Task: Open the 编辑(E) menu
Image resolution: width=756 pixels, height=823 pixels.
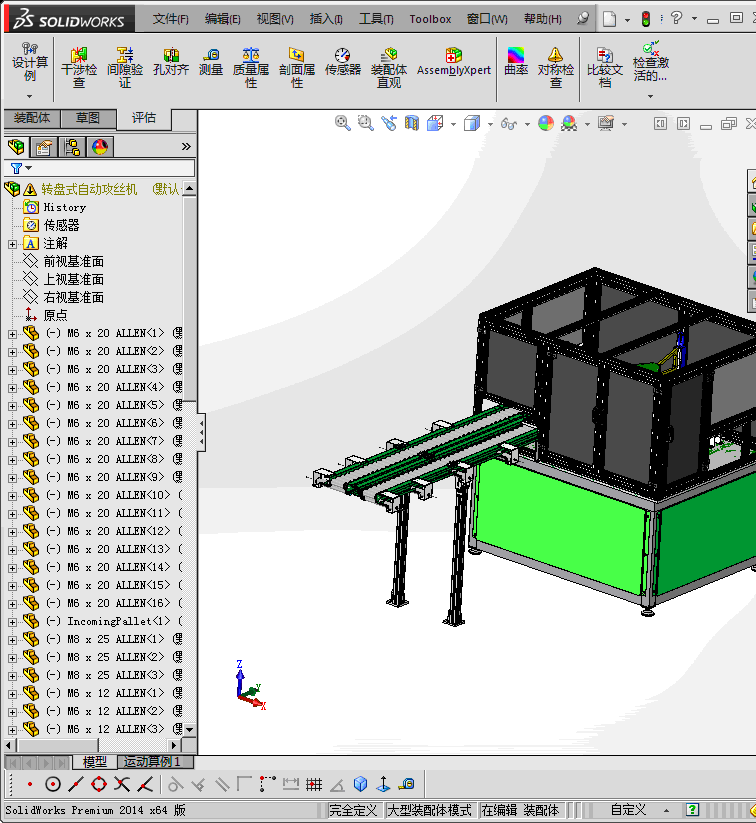Action: pos(223,19)
